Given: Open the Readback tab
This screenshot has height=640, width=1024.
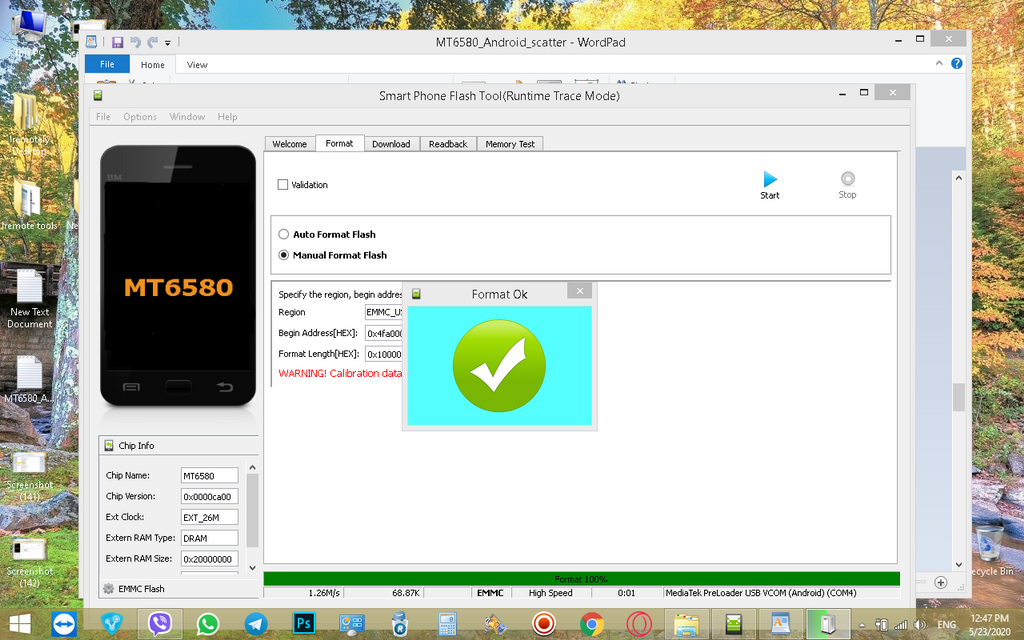Looking at the screenshot, I should coord(448,144).
